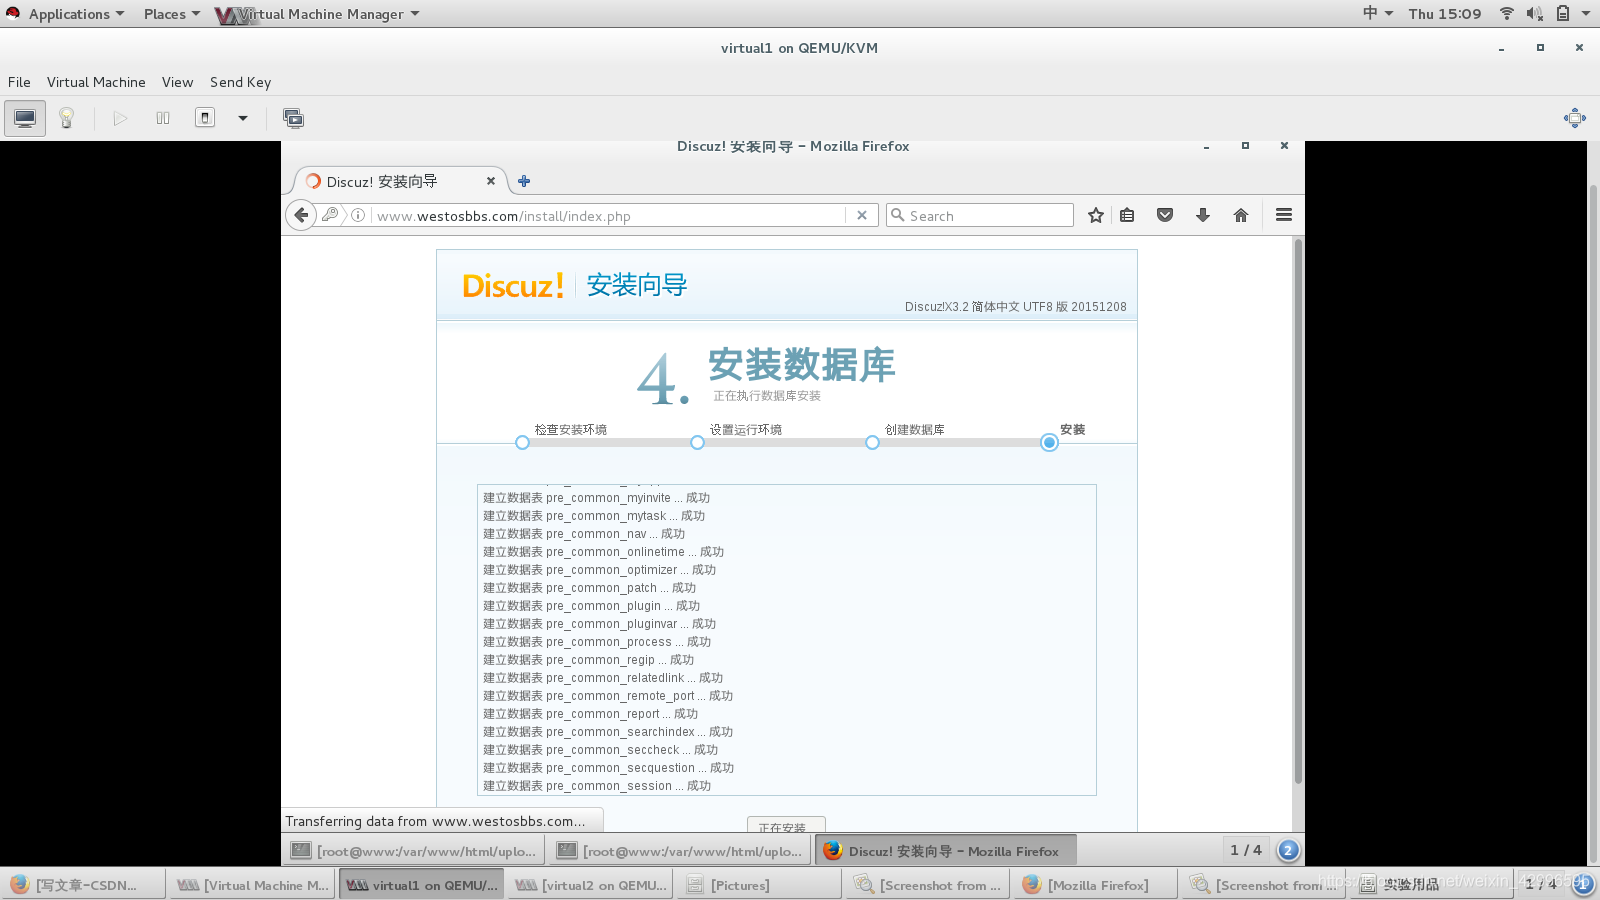Click the Discuz! logo
Viewport: 1600px width, 900px height.
pyautogui.click(x=513, y=286)
